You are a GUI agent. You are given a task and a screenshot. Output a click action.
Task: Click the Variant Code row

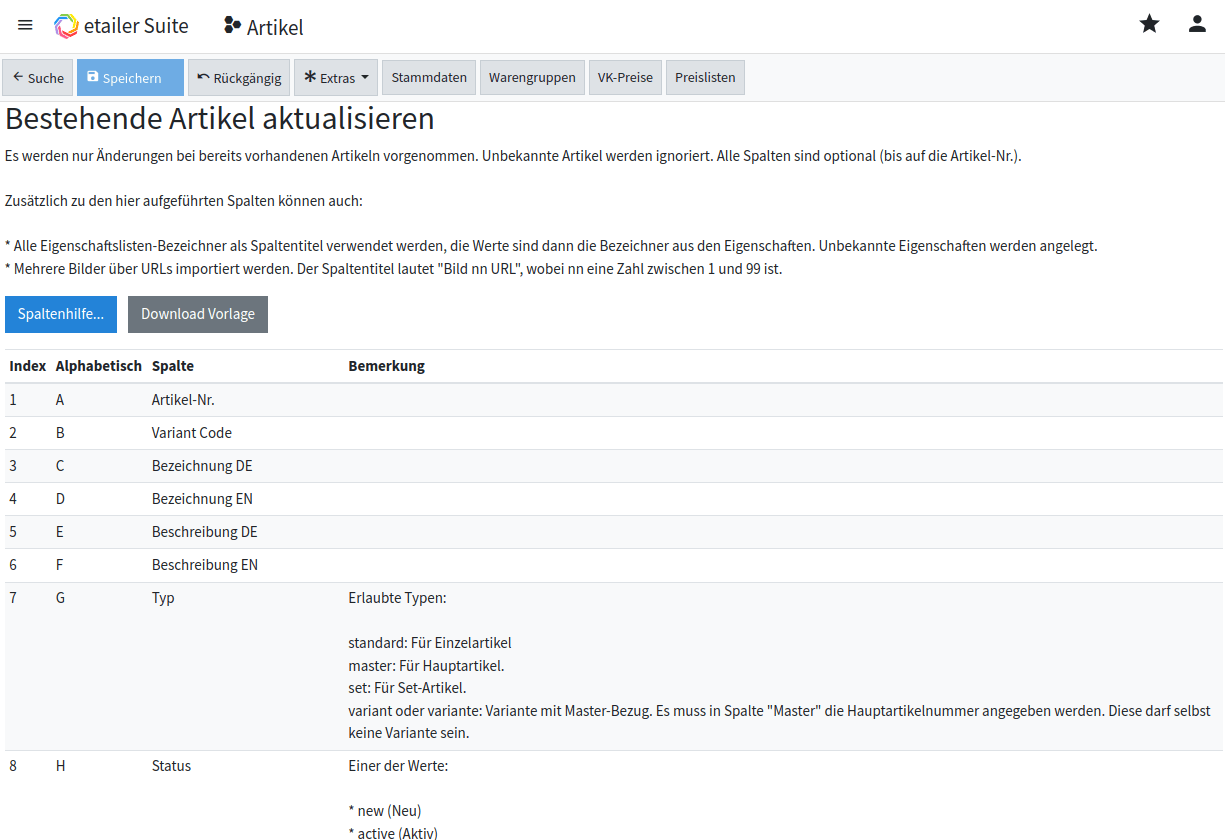click(x=191, y=433)
